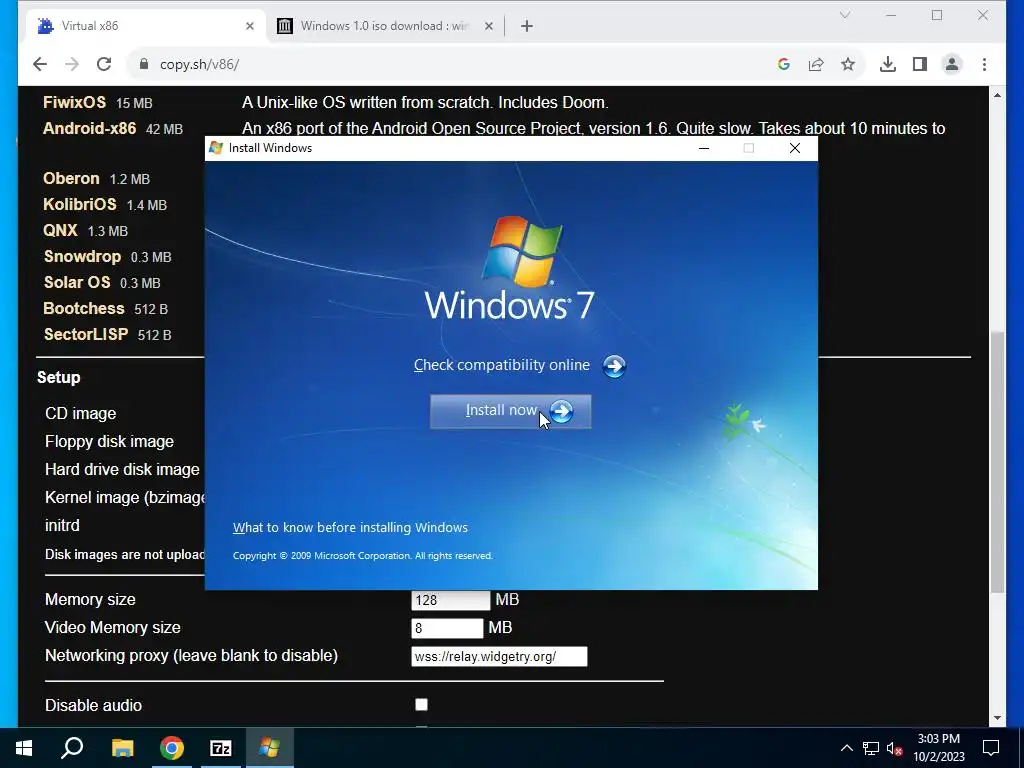Open File Explorer from taskbar

click(x=122, y=748)
